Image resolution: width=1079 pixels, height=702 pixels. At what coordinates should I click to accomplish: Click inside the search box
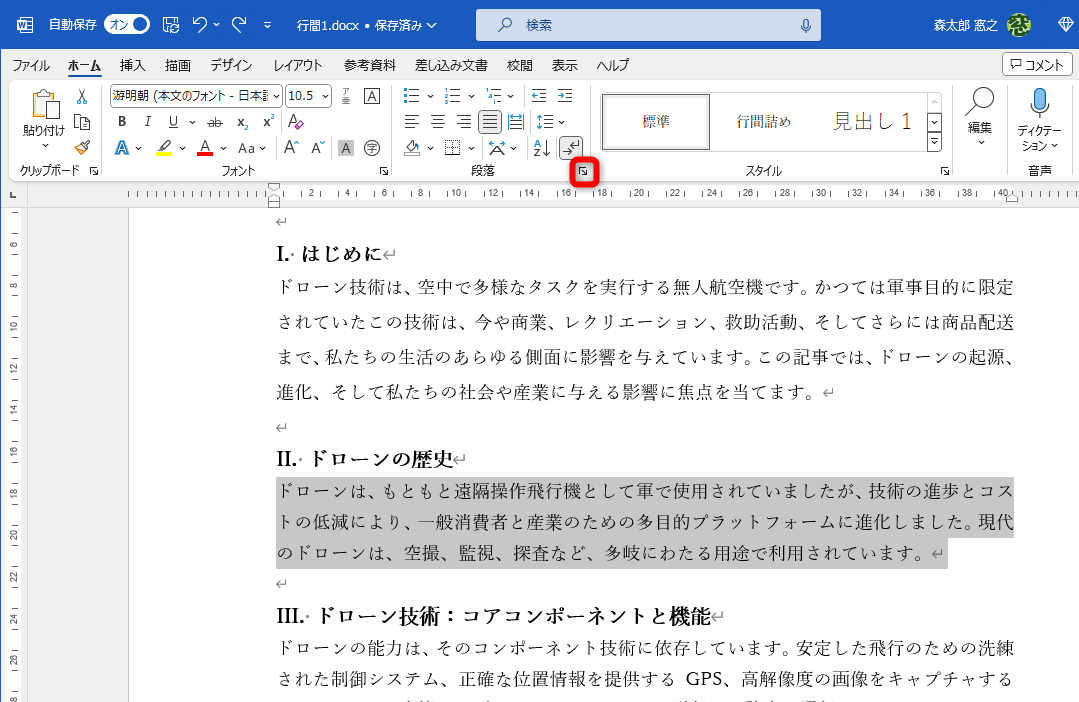tap(648, 24)
